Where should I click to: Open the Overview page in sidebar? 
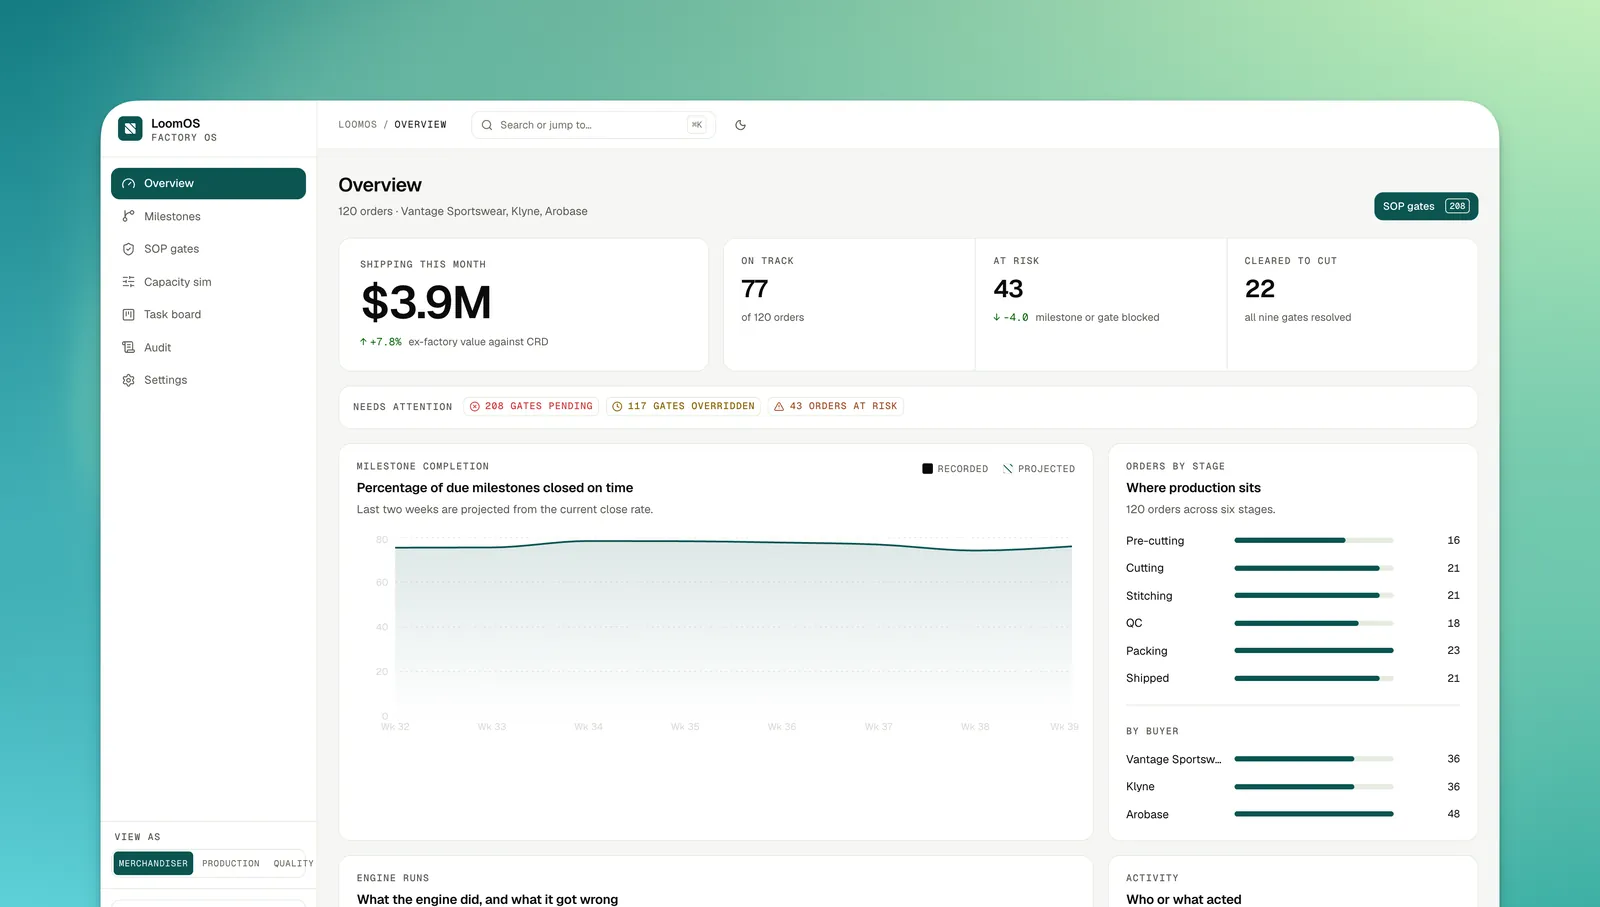click(208, 184)
